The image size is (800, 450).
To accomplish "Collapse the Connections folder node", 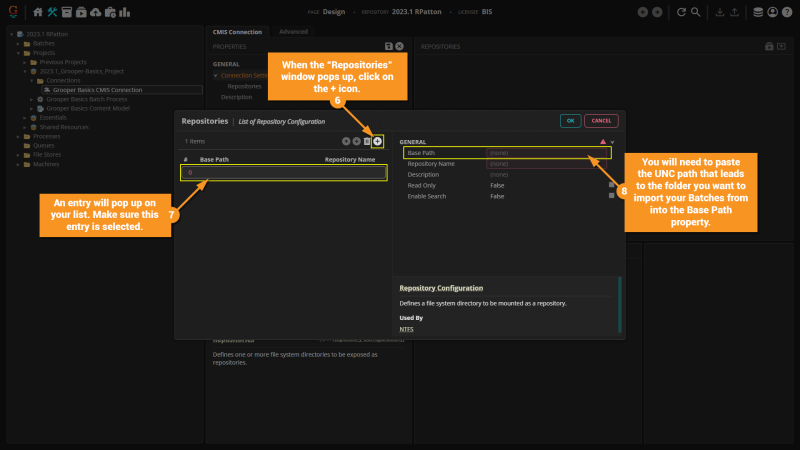I will click(32, 81).
